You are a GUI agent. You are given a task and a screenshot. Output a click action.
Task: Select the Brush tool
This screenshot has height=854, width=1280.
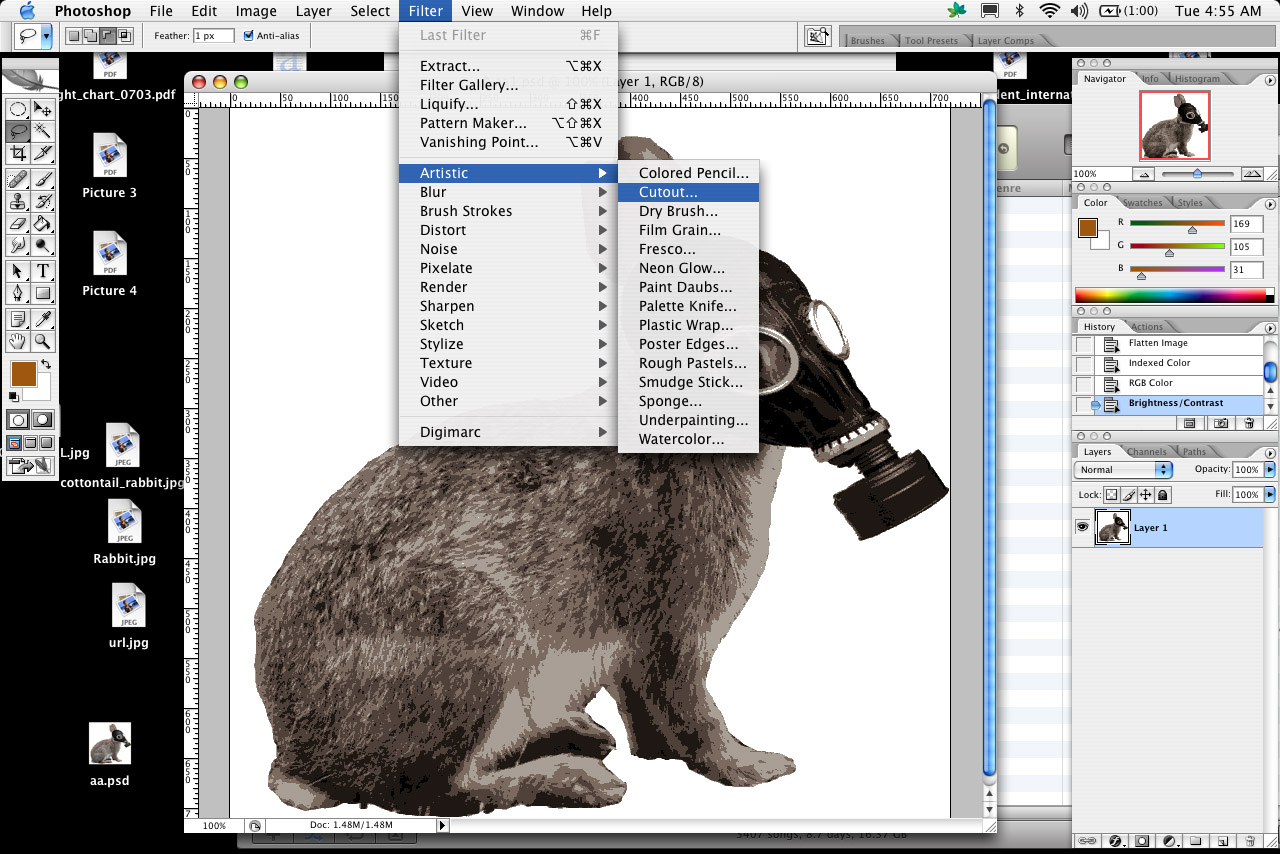point(43,179)
